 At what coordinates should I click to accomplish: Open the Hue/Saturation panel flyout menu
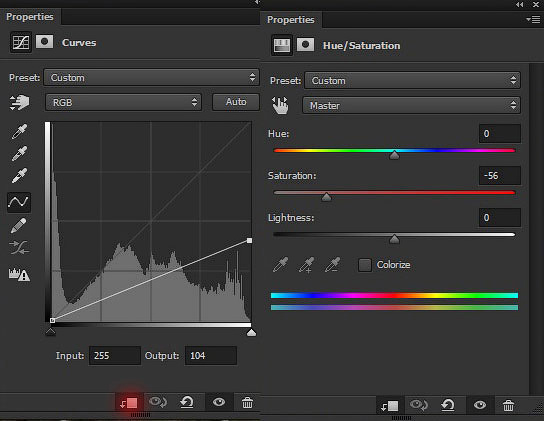click(533, 19)
